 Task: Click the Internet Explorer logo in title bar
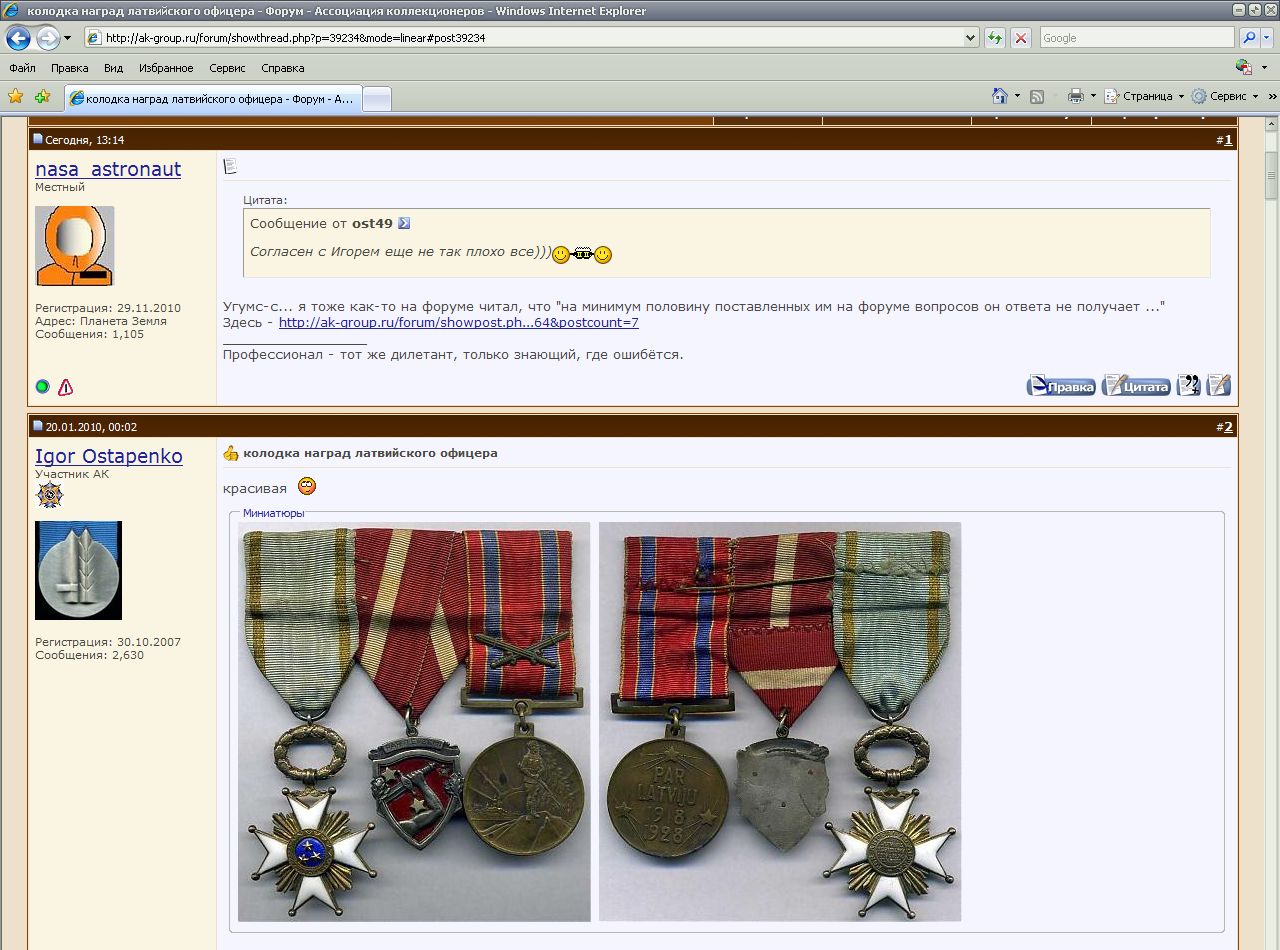coord(12,11)
